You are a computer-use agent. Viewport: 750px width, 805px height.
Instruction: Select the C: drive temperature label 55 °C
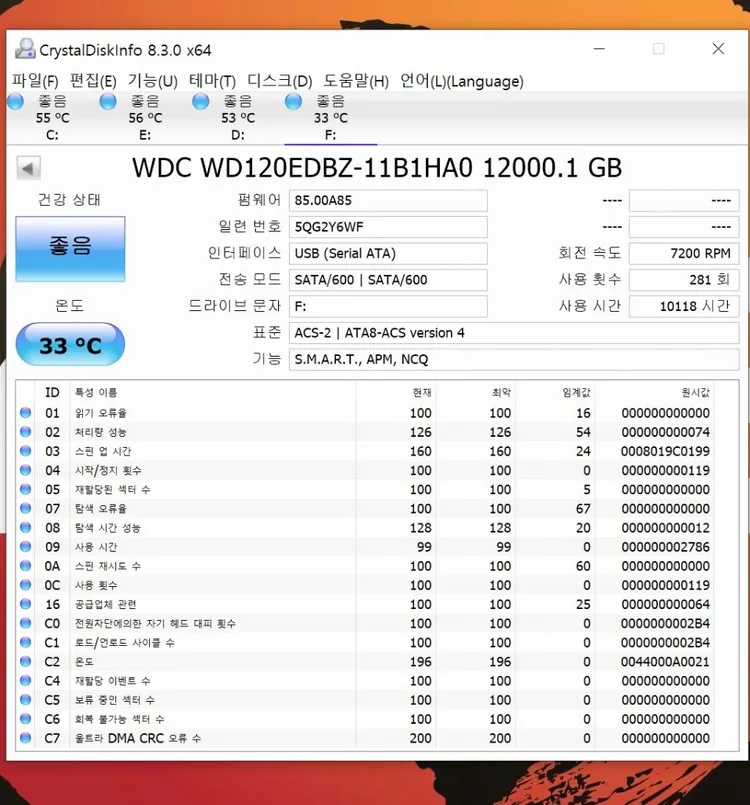tap(52, 118)
